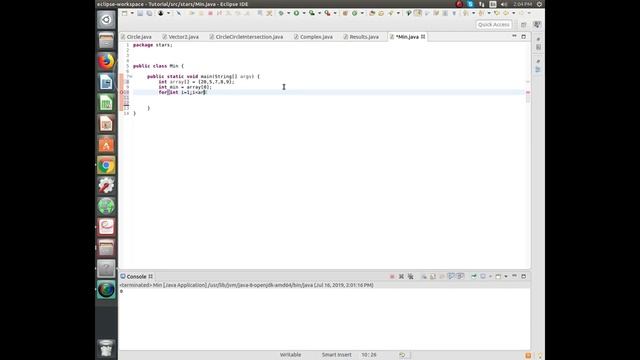Open Google Chrome from the Ubuntu dock
Screen dimensions: 640x360
(106, 165)
